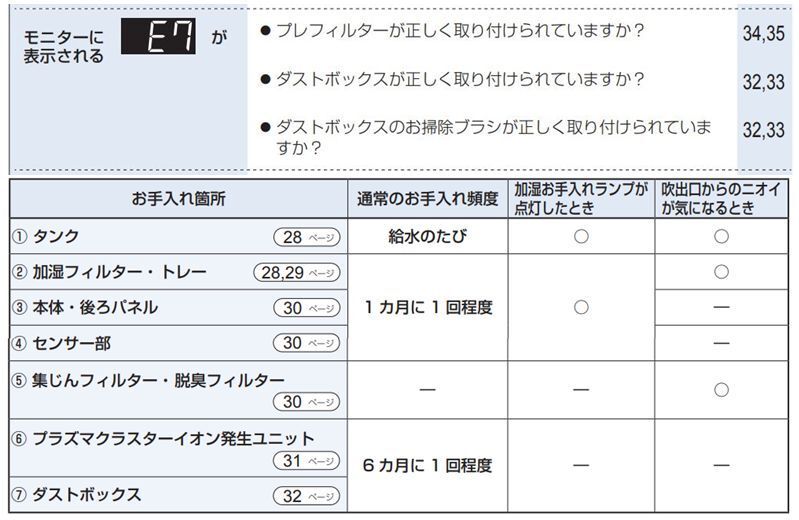Click the 1カ月に1回程度 frequency cell
Screen dimensions: 799x520
[428, 307]
